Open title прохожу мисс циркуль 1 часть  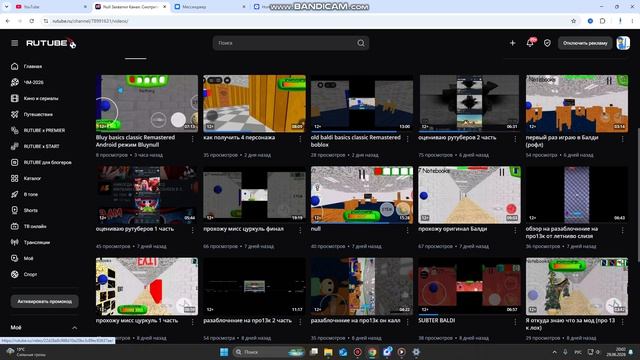pos(137,320)
